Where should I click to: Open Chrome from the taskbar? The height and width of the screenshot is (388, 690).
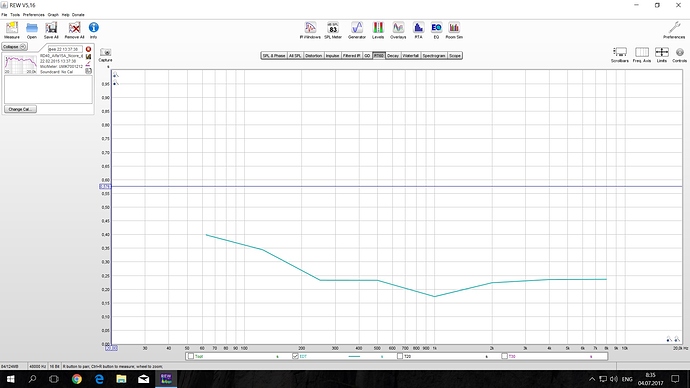click(x=77, y=379)
